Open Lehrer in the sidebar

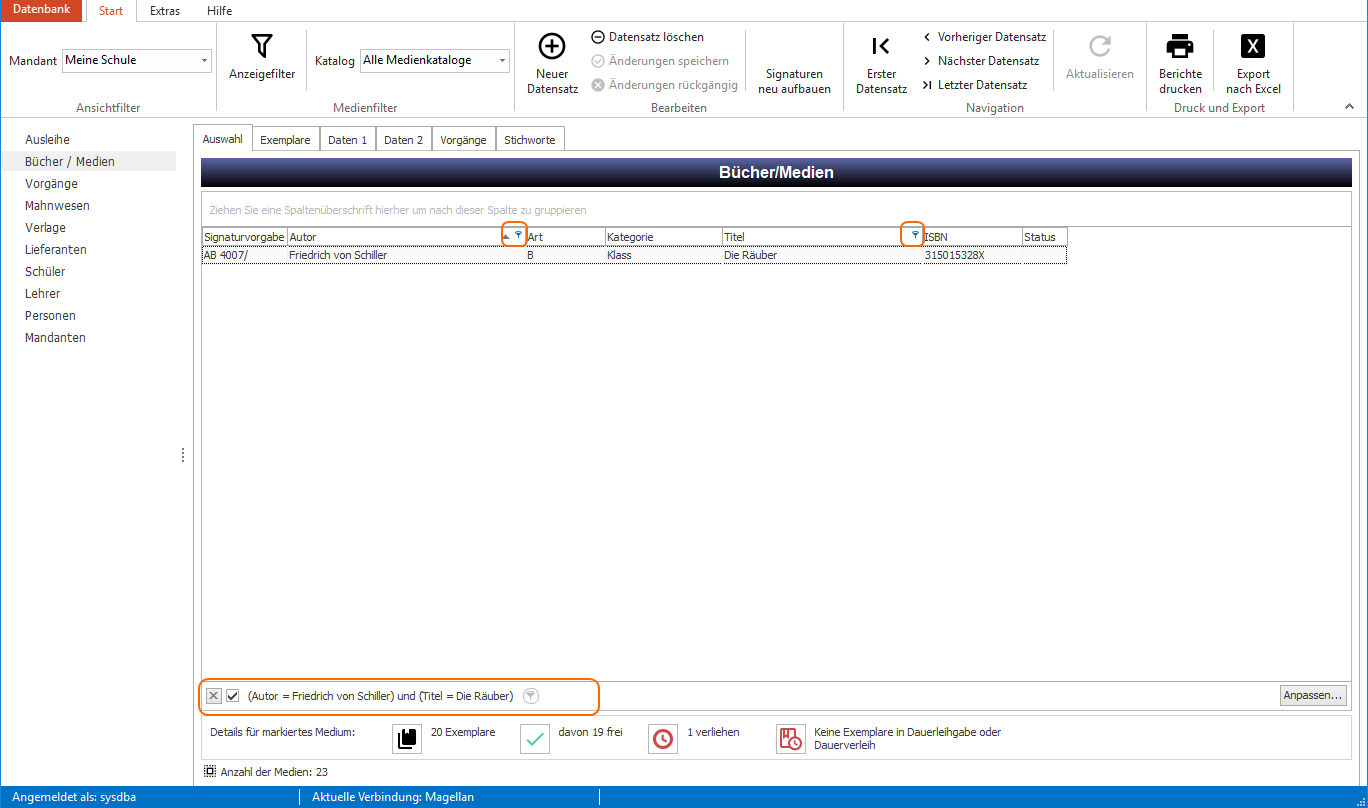tap(43, 293)
